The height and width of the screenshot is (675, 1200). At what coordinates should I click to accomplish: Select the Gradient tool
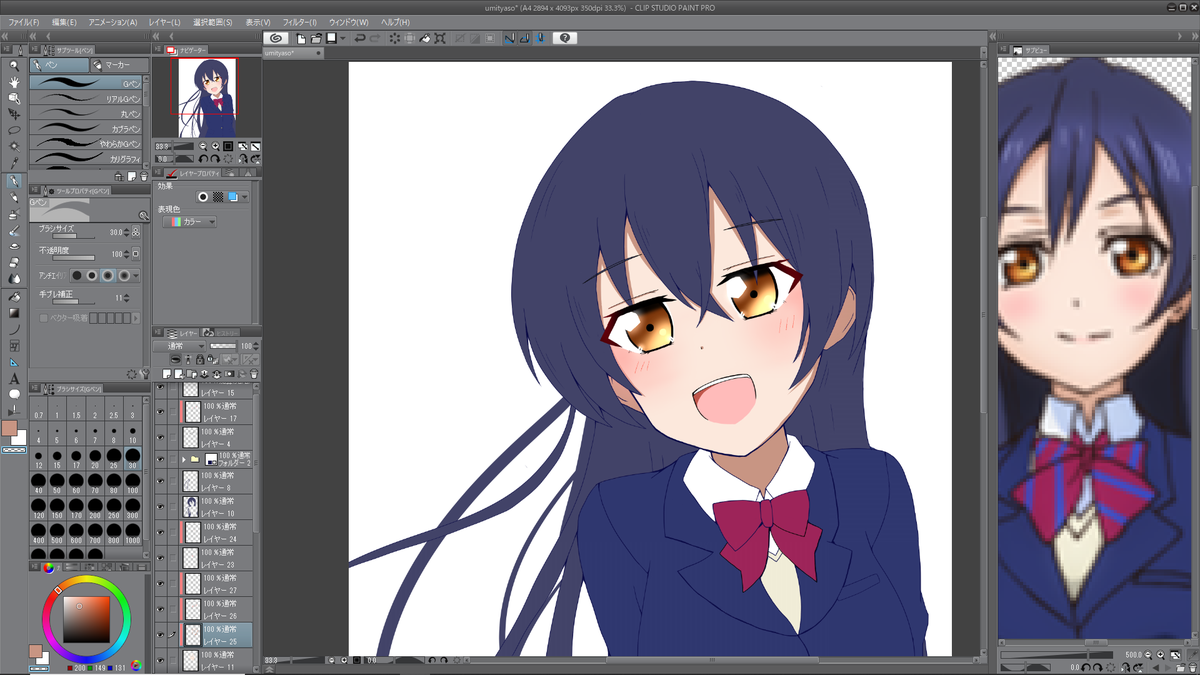click(14, 312)
